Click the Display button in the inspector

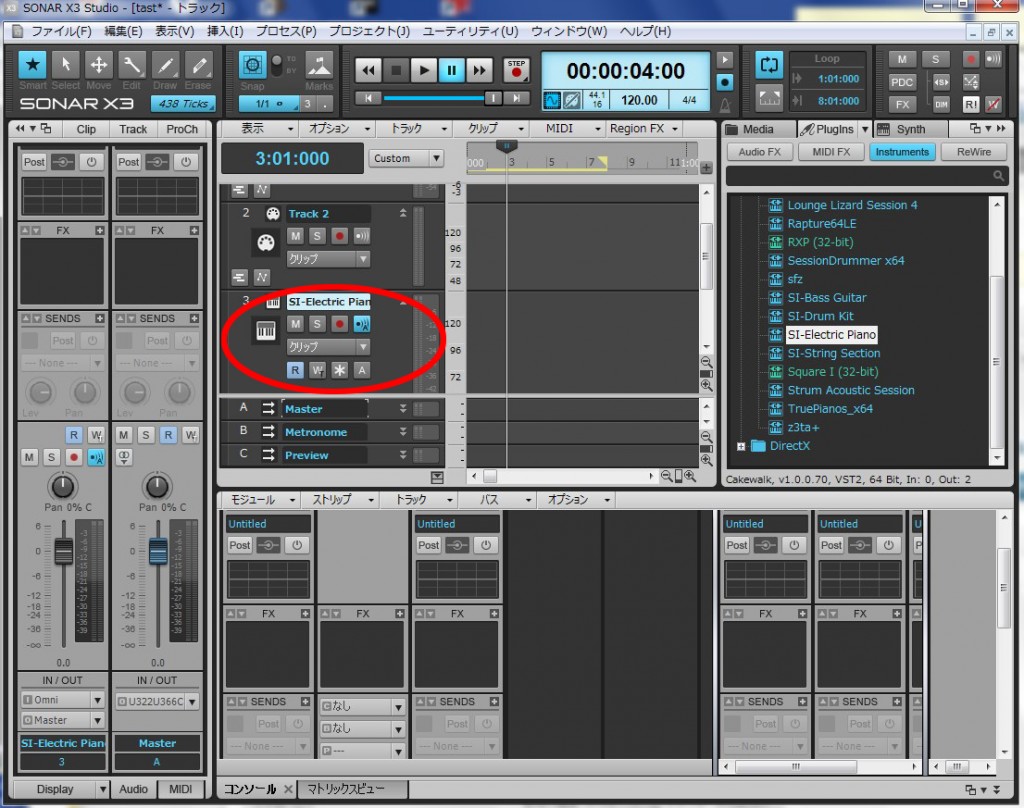tap(55, 789)
